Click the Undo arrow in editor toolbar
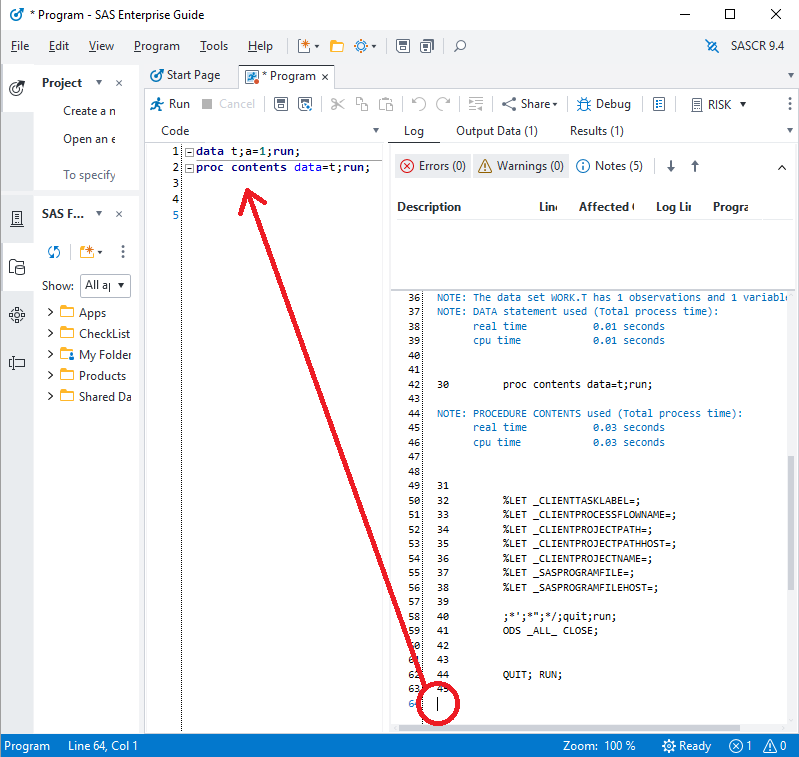This screenshot has height=757, width=799. point(418,104)
